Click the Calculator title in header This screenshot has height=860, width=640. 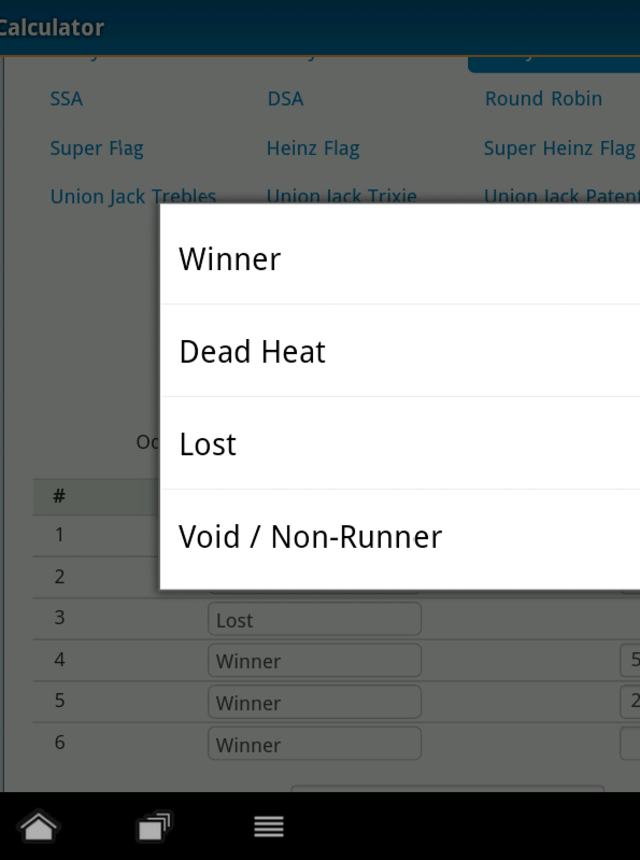tap(51, 27)
